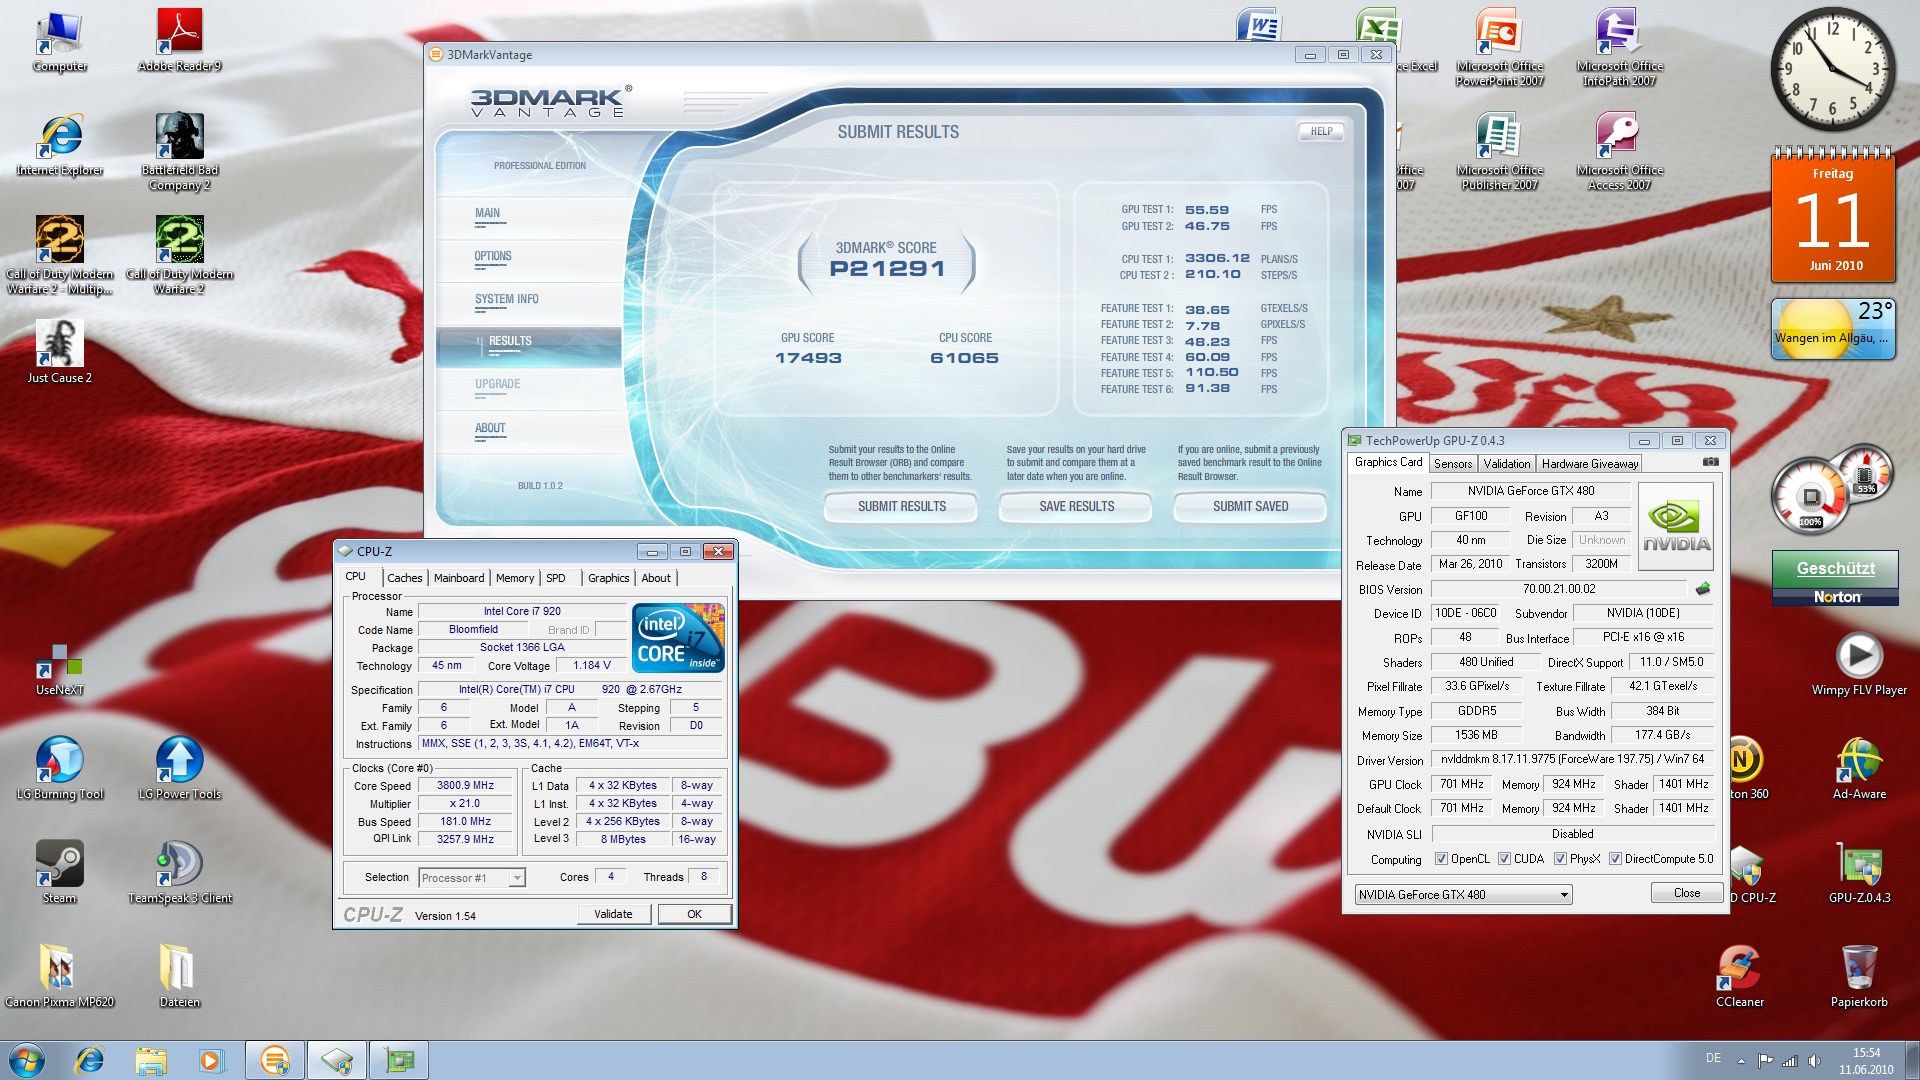Click the Windows Media Player taskbar icon
Screen dimensions: 1920x1080
coord(211,1060)
